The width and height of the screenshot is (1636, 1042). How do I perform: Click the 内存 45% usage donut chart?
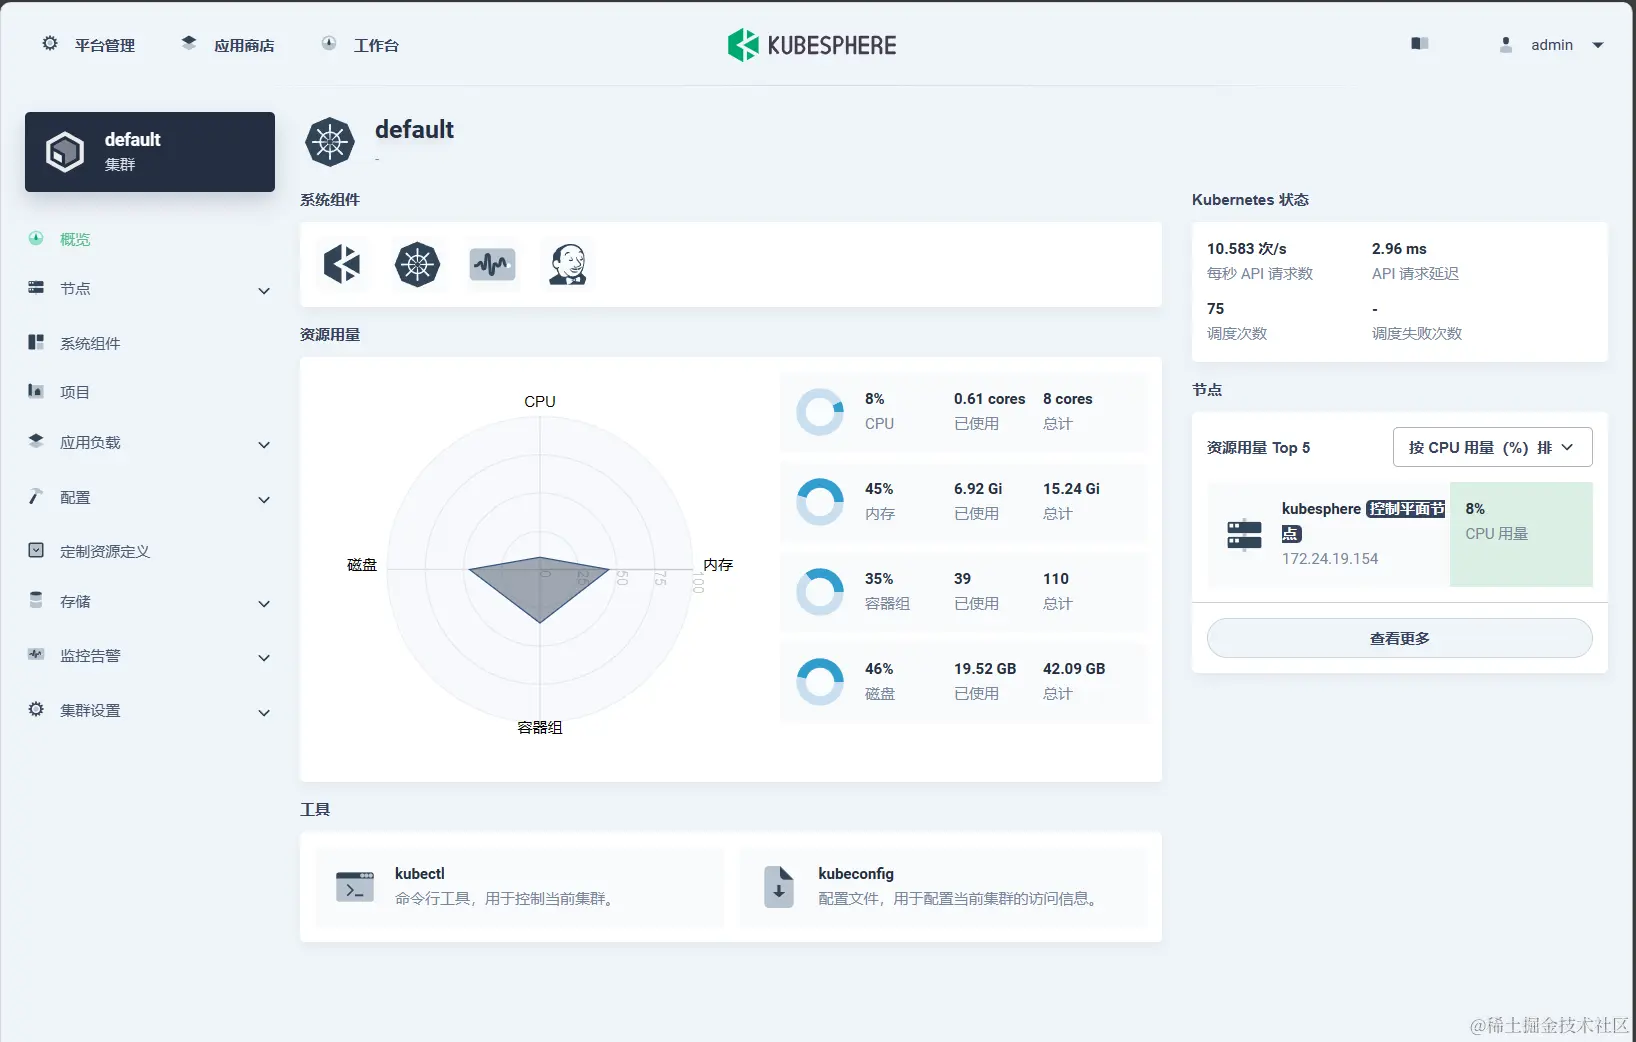click(x=820, y=501)
